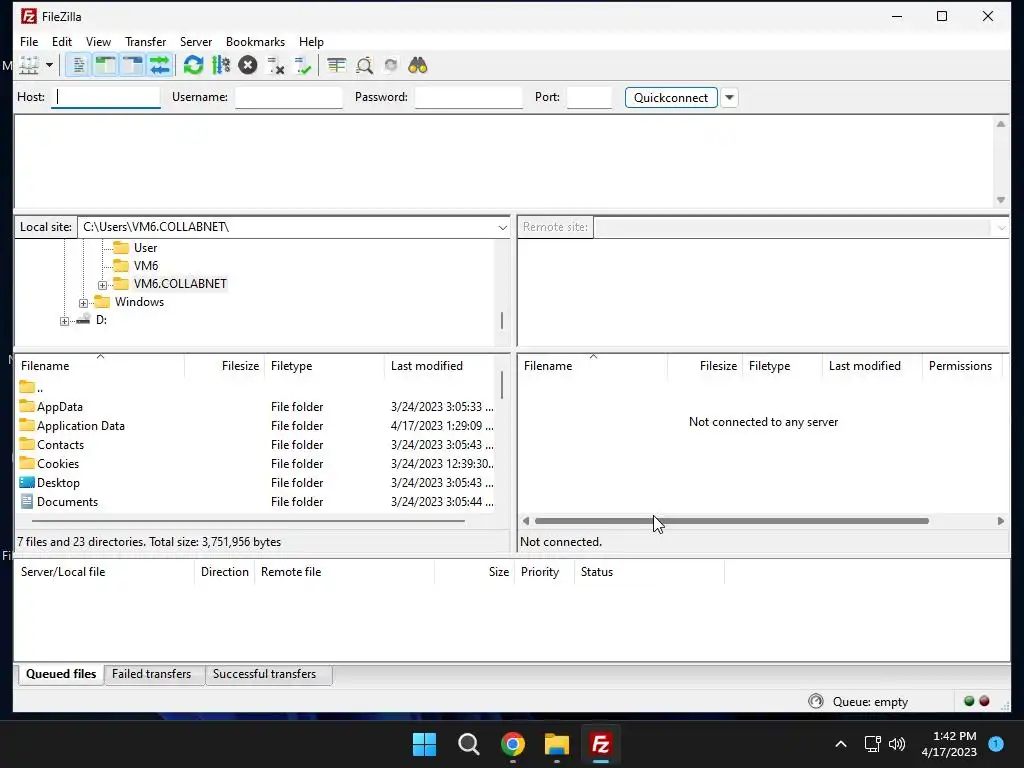Open the Bookmarks menu
Viewport: 1024px width, 768px height.
pos(255,42)
